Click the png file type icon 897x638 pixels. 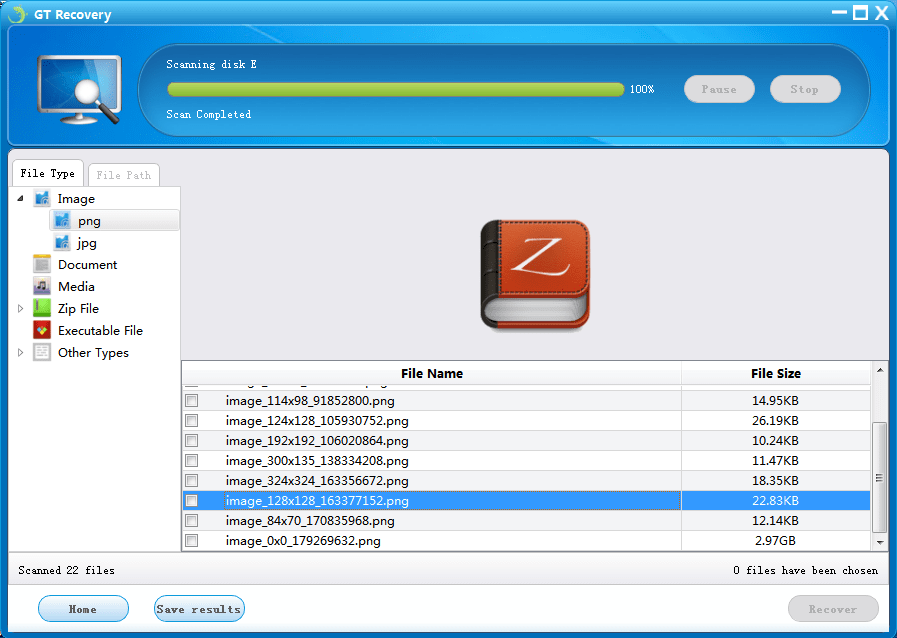pos(62,220)
